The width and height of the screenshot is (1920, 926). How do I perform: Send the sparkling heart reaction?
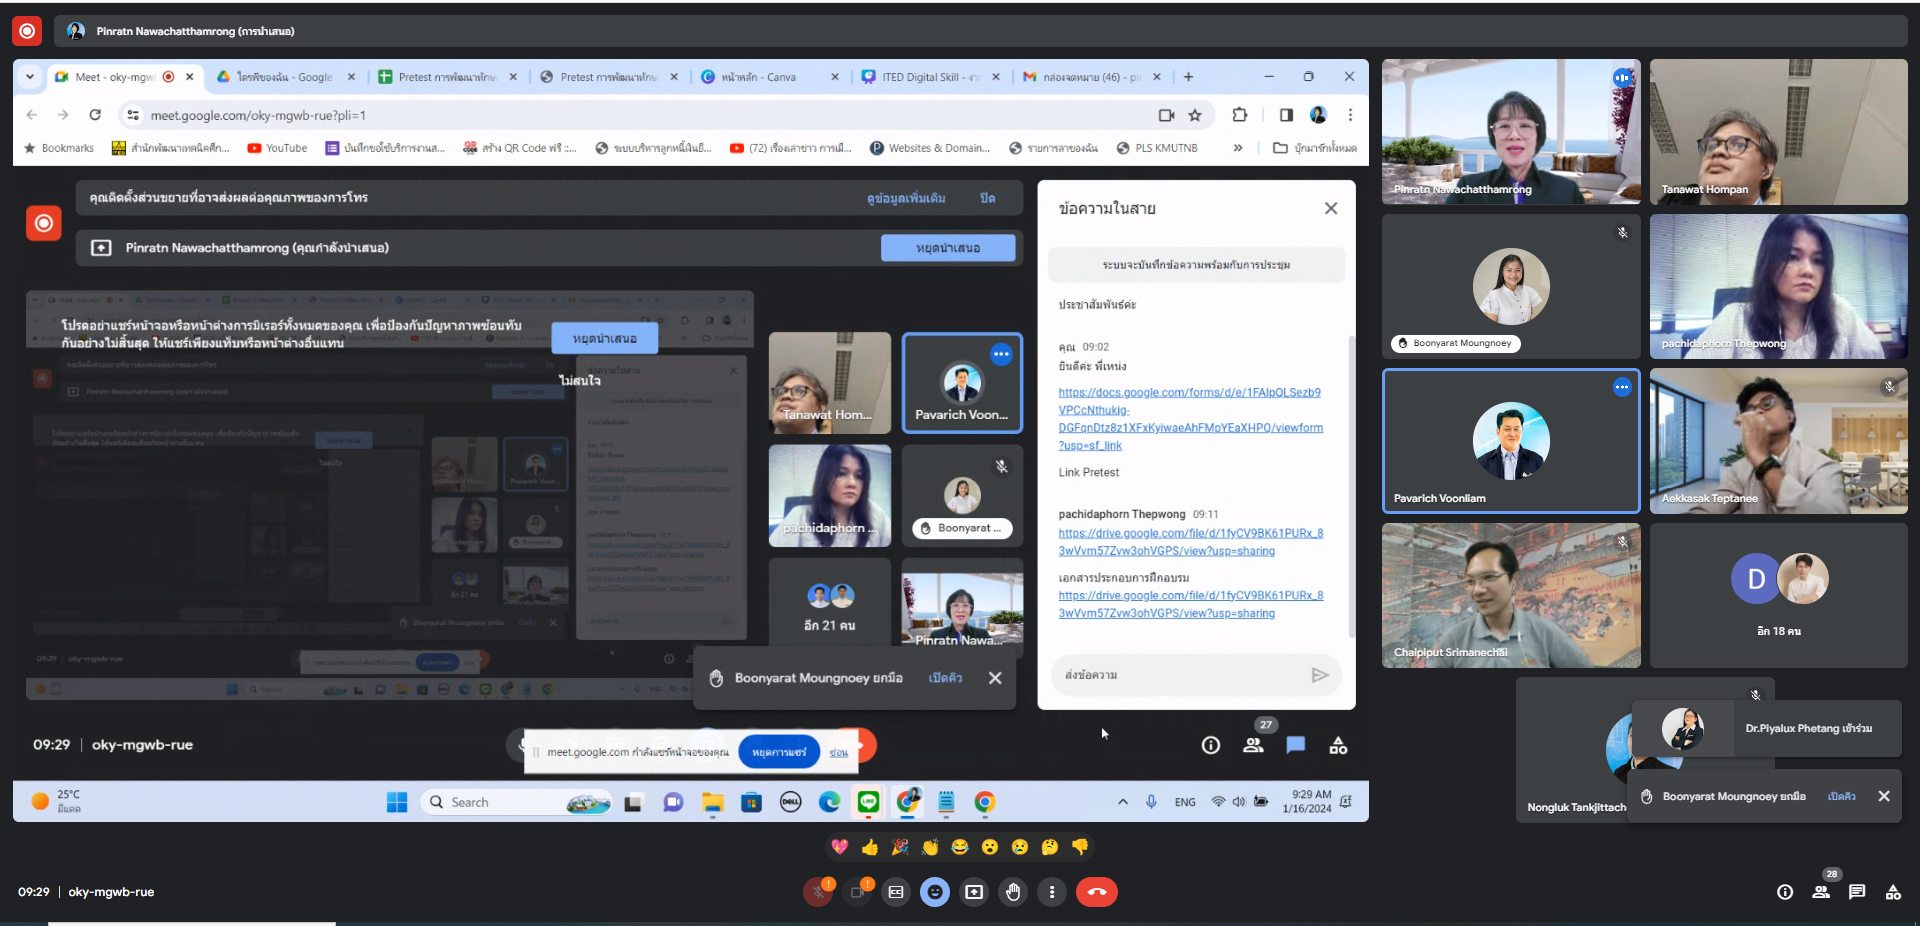coord(840,847)
